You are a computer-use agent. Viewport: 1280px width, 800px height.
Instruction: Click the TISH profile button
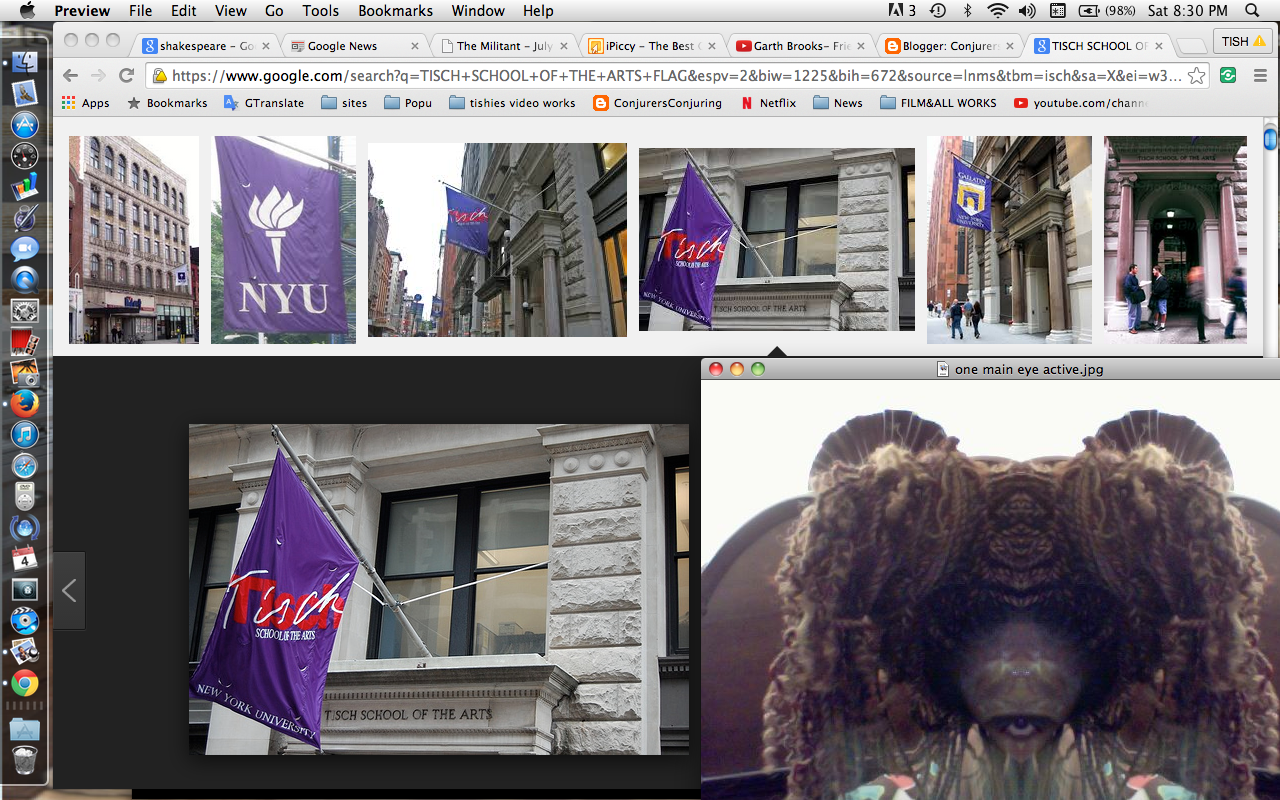tap(1243, 41)
